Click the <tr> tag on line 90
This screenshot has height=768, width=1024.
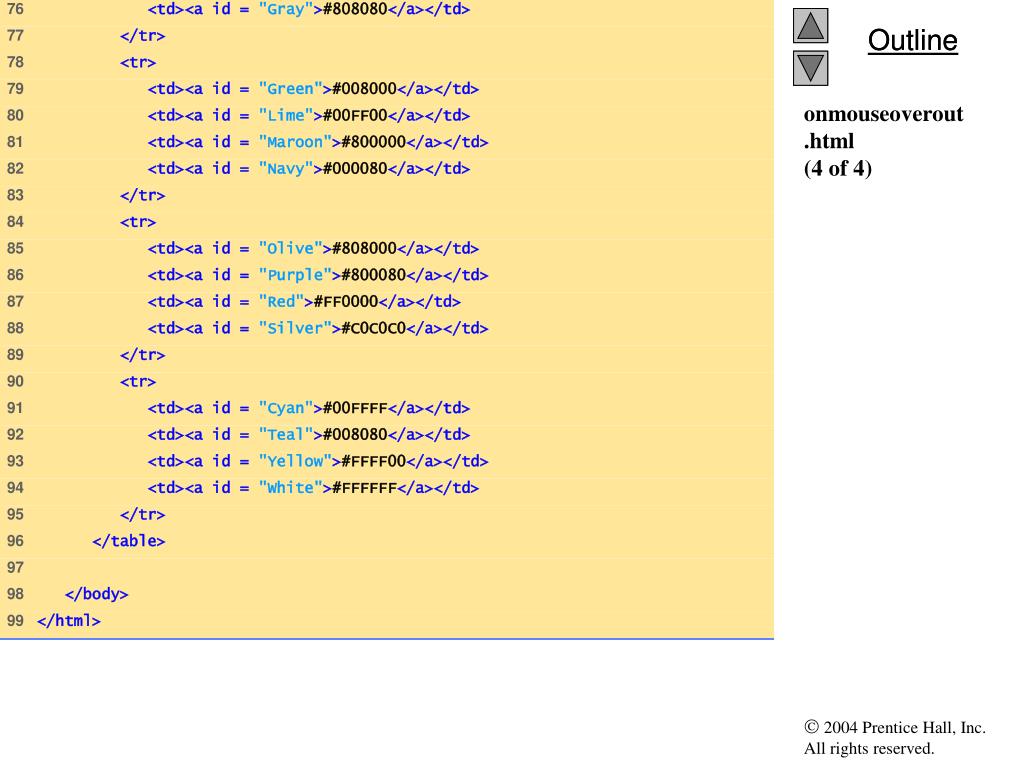pyautogui.click(x=138, y=381)
